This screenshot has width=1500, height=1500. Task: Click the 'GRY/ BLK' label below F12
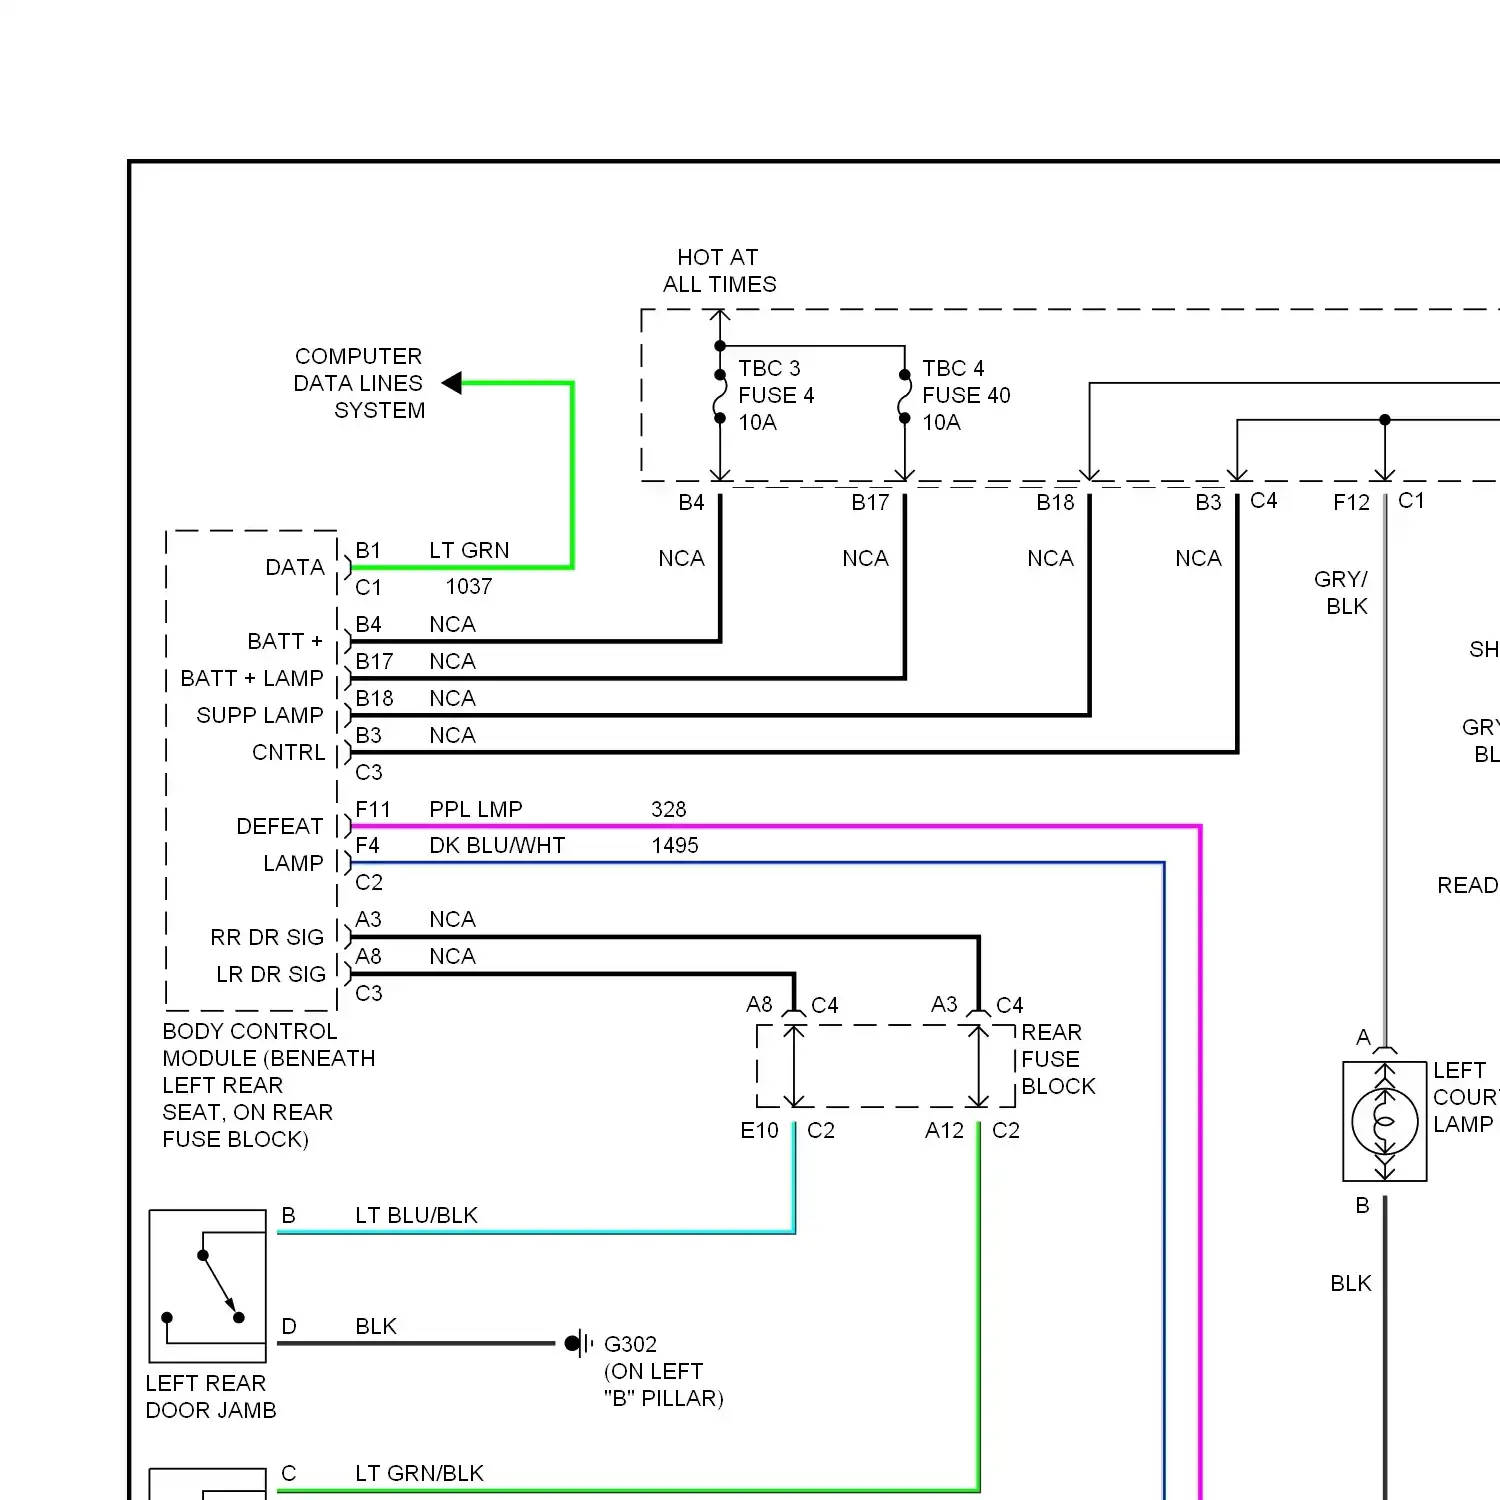tap(1342, 593)
